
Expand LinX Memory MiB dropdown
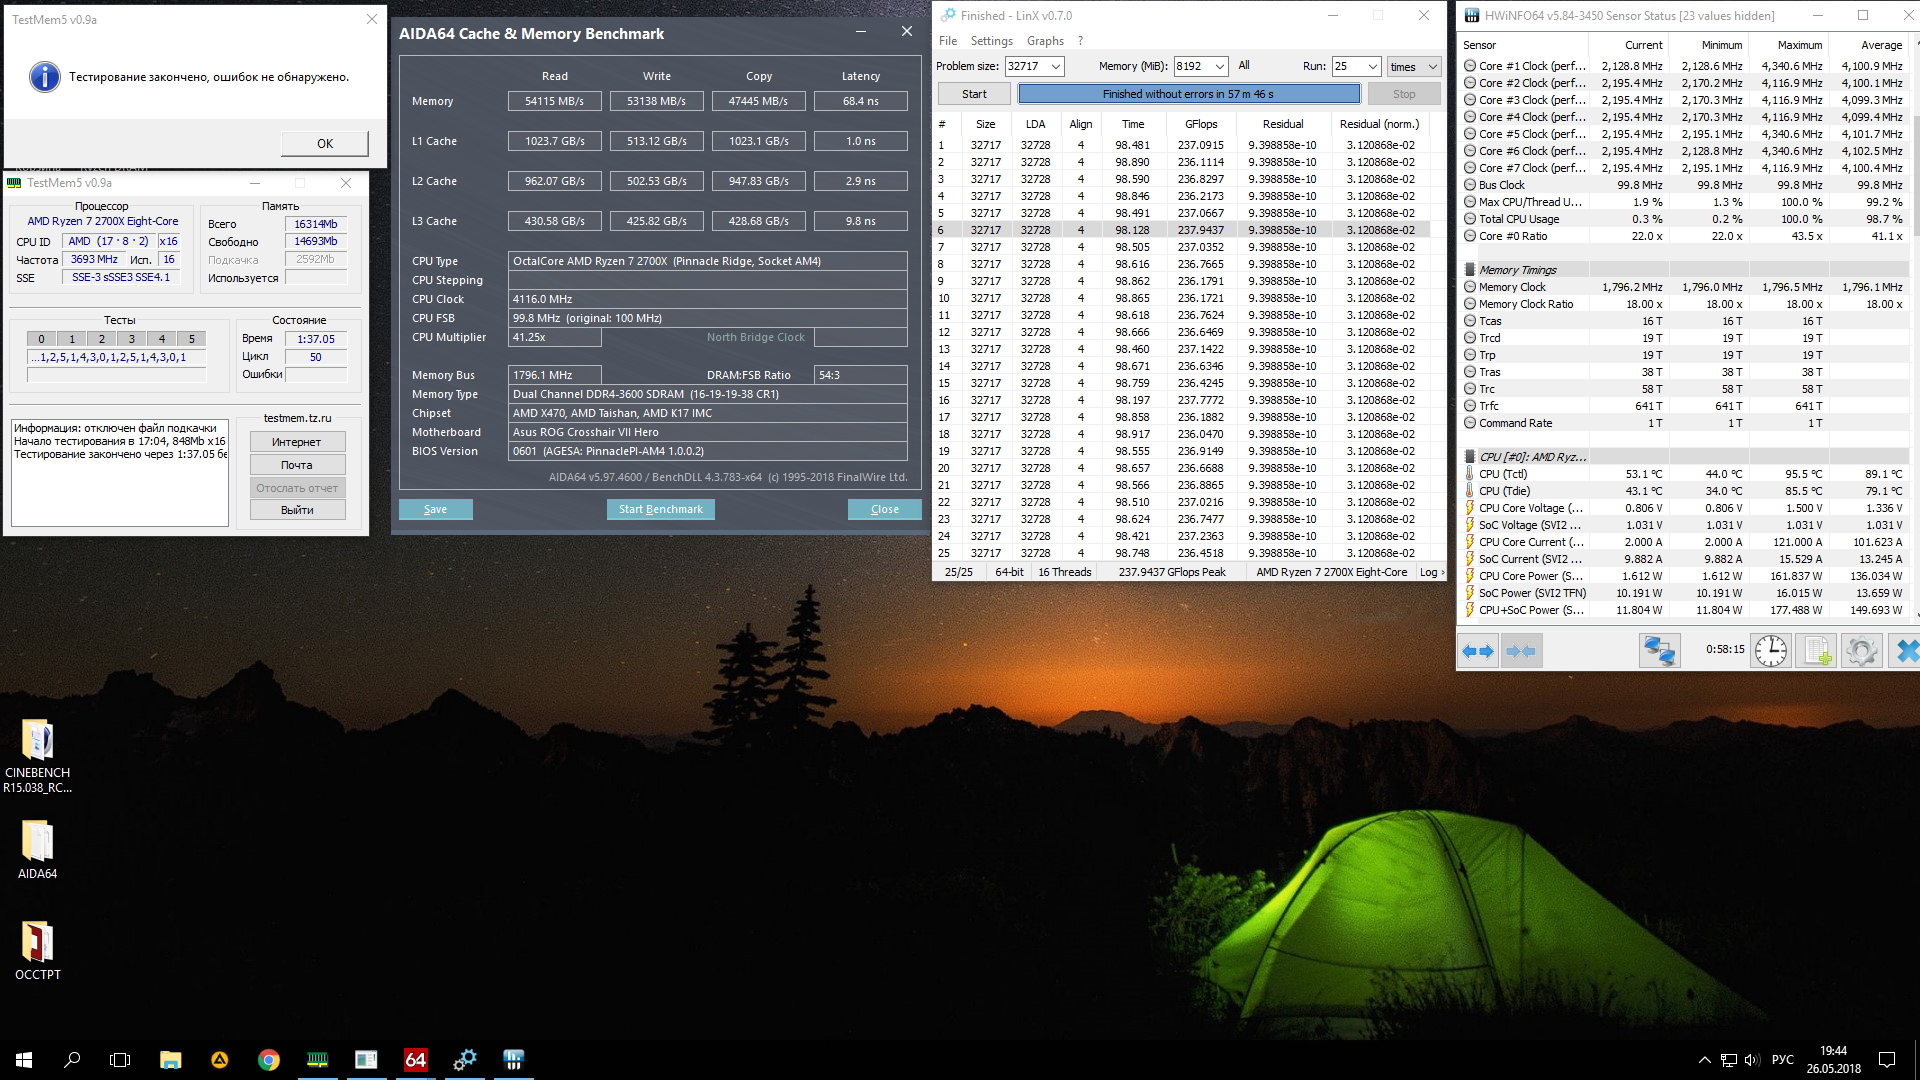point(1219,67)
